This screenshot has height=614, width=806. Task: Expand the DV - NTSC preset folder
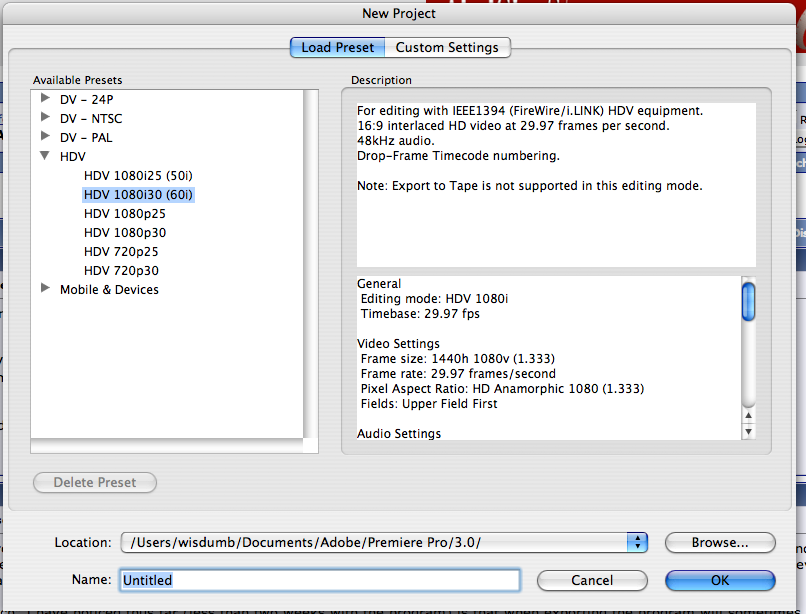[x=45, y=118]
